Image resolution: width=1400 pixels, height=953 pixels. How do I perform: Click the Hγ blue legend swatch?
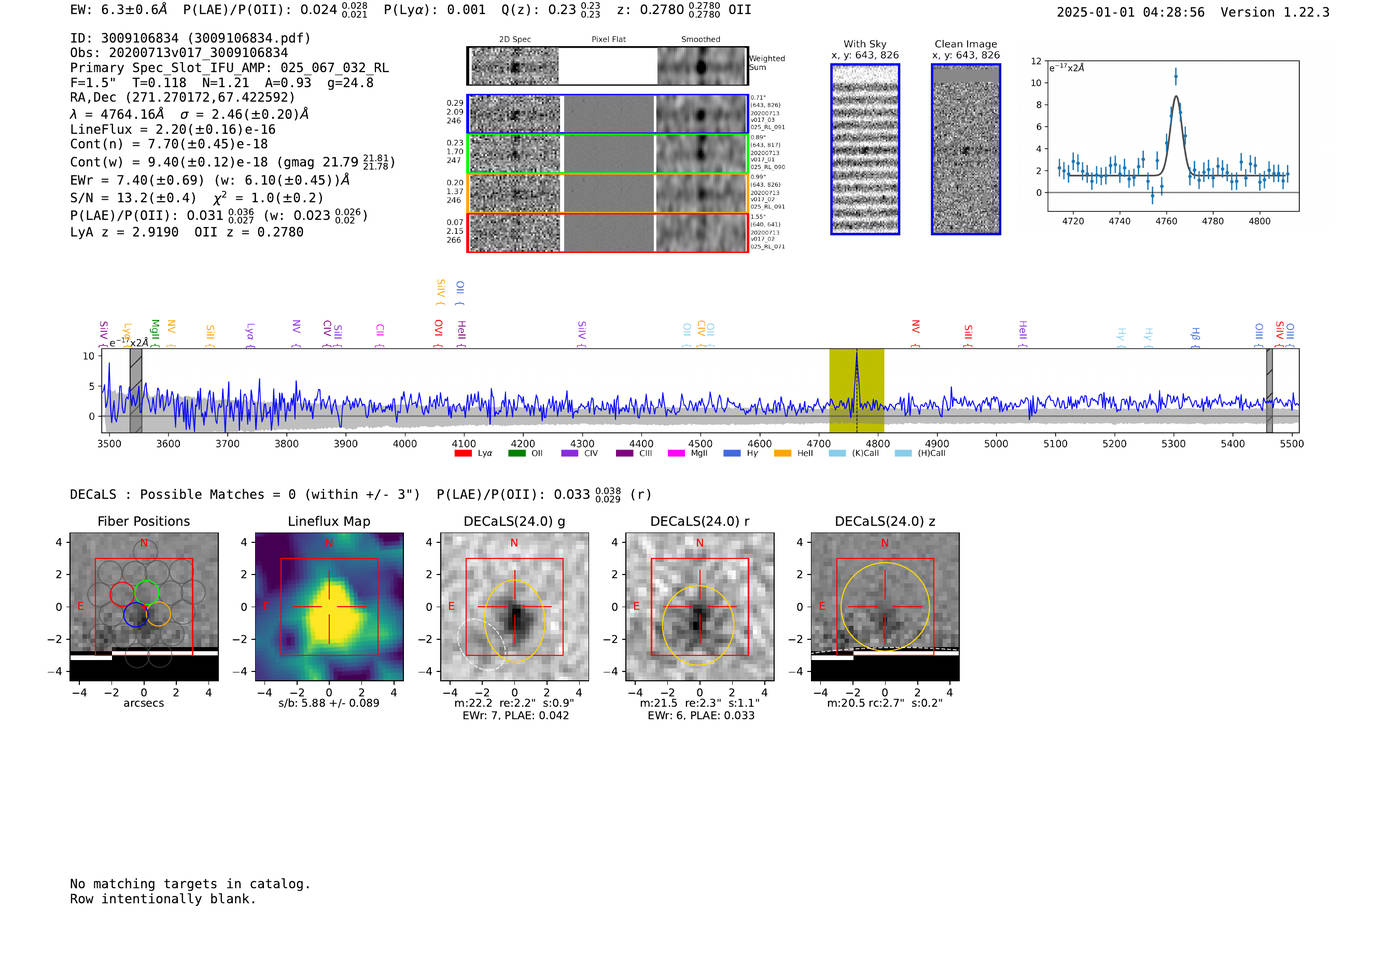732,453
